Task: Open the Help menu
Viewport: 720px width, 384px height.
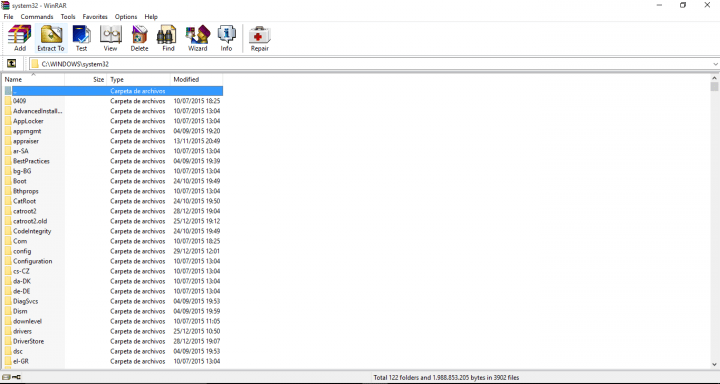Action: pyautogui.click(x=151, y=17)
